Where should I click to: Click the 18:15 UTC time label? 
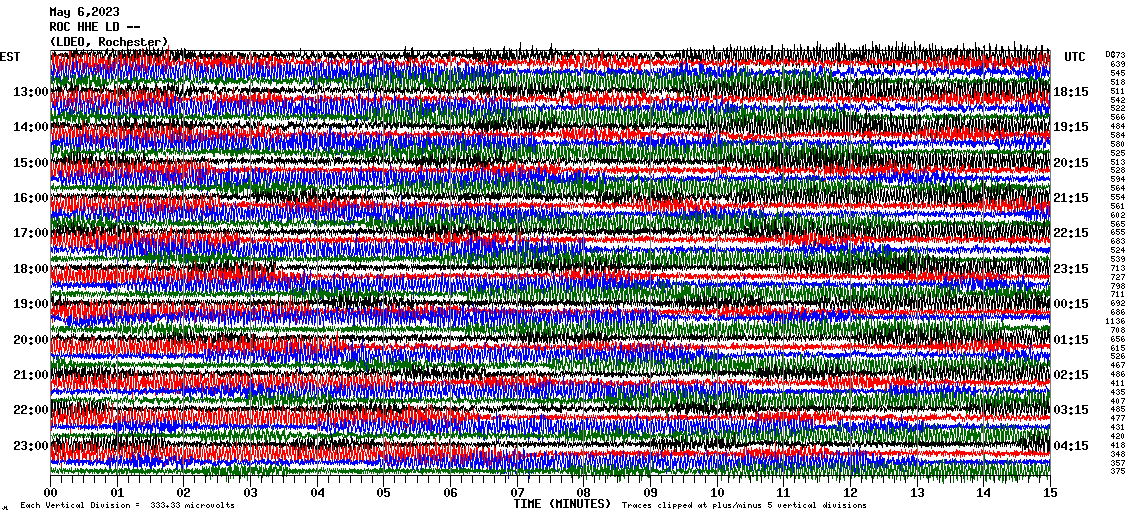[1071, 92]
